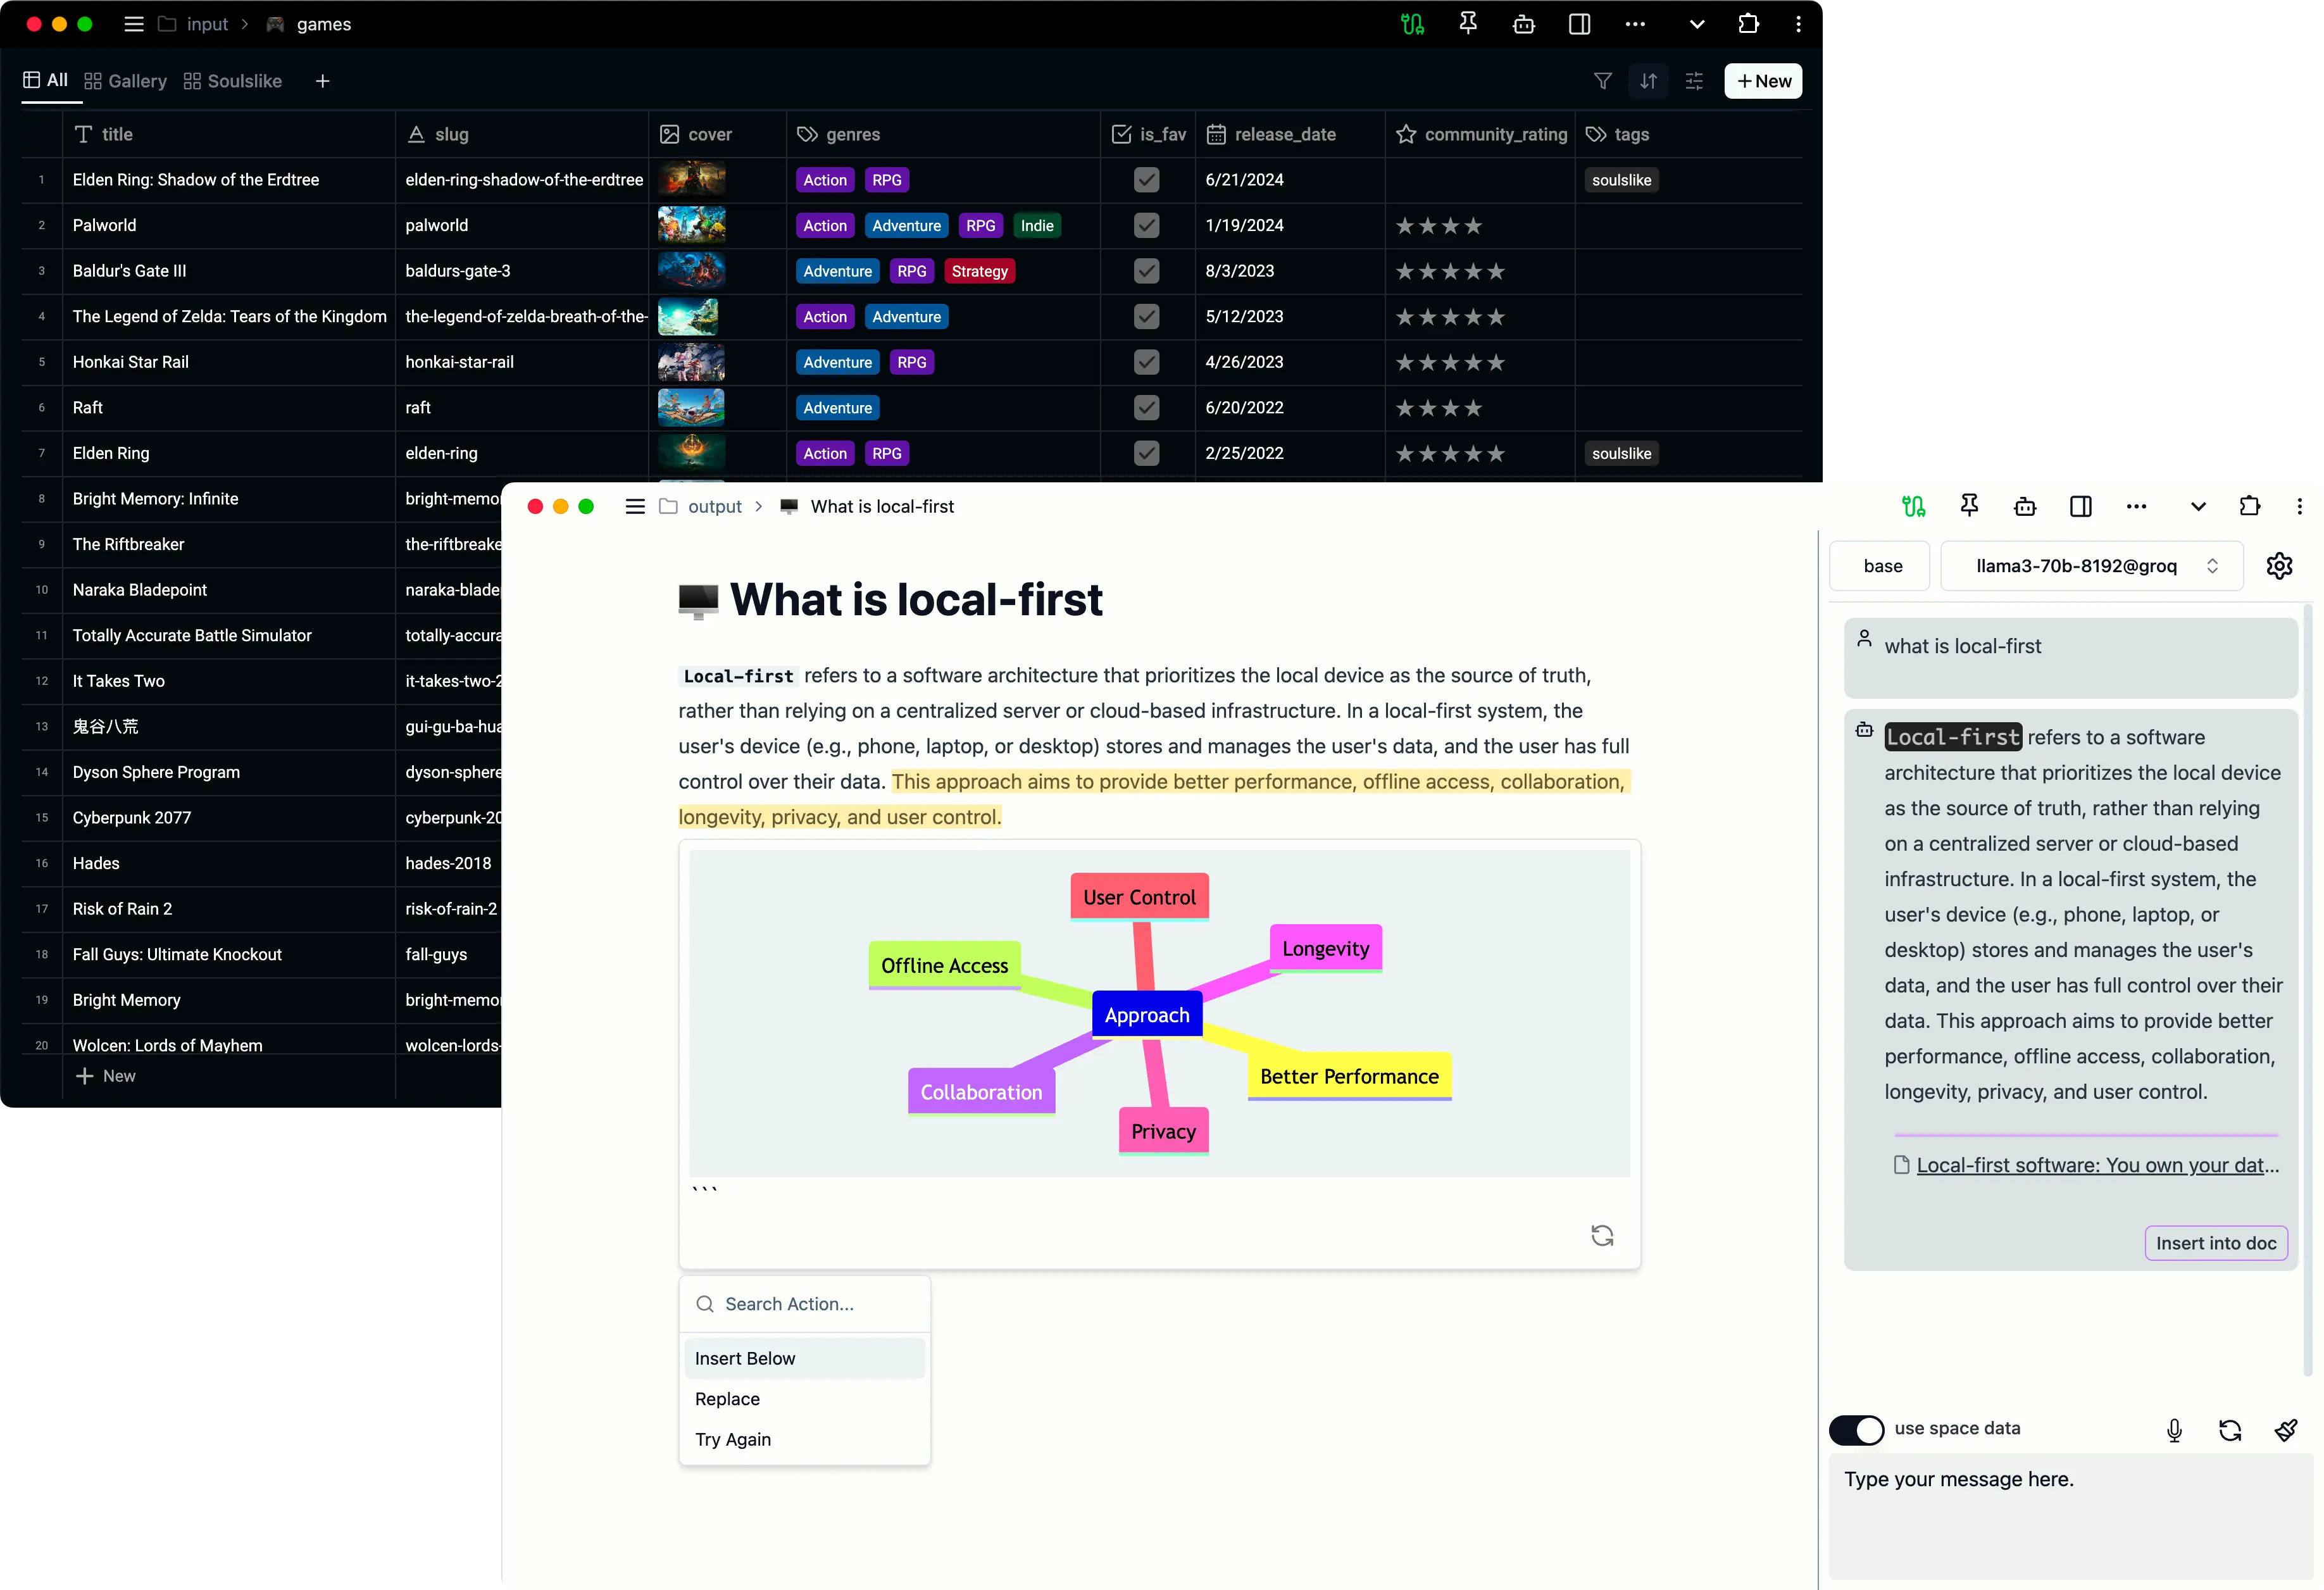Select Replace from the action menu
The height and width of the screenshot is (1590, 2324).
tap(727, 1399)
